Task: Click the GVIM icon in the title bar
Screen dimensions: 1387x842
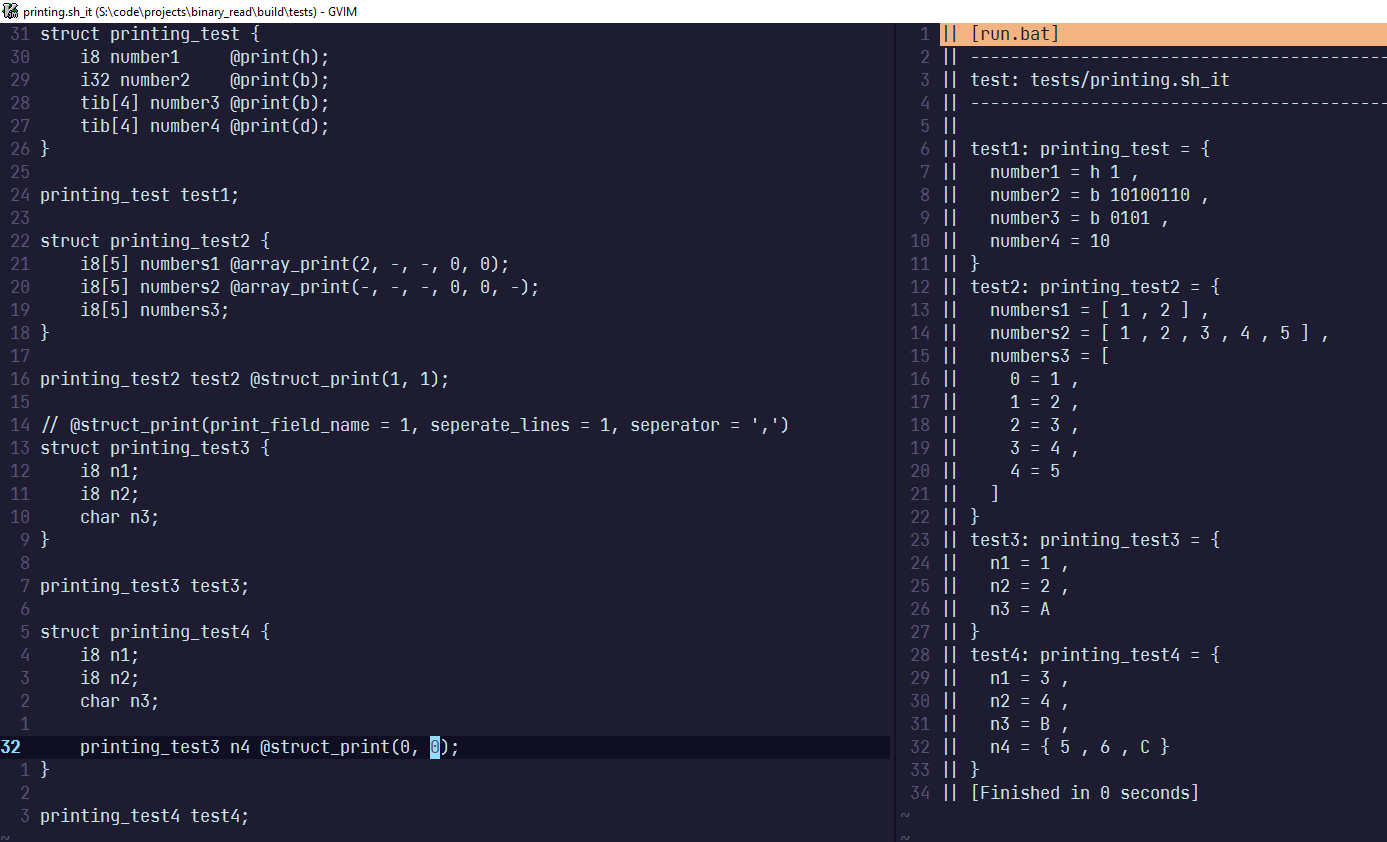Action: 11,11
